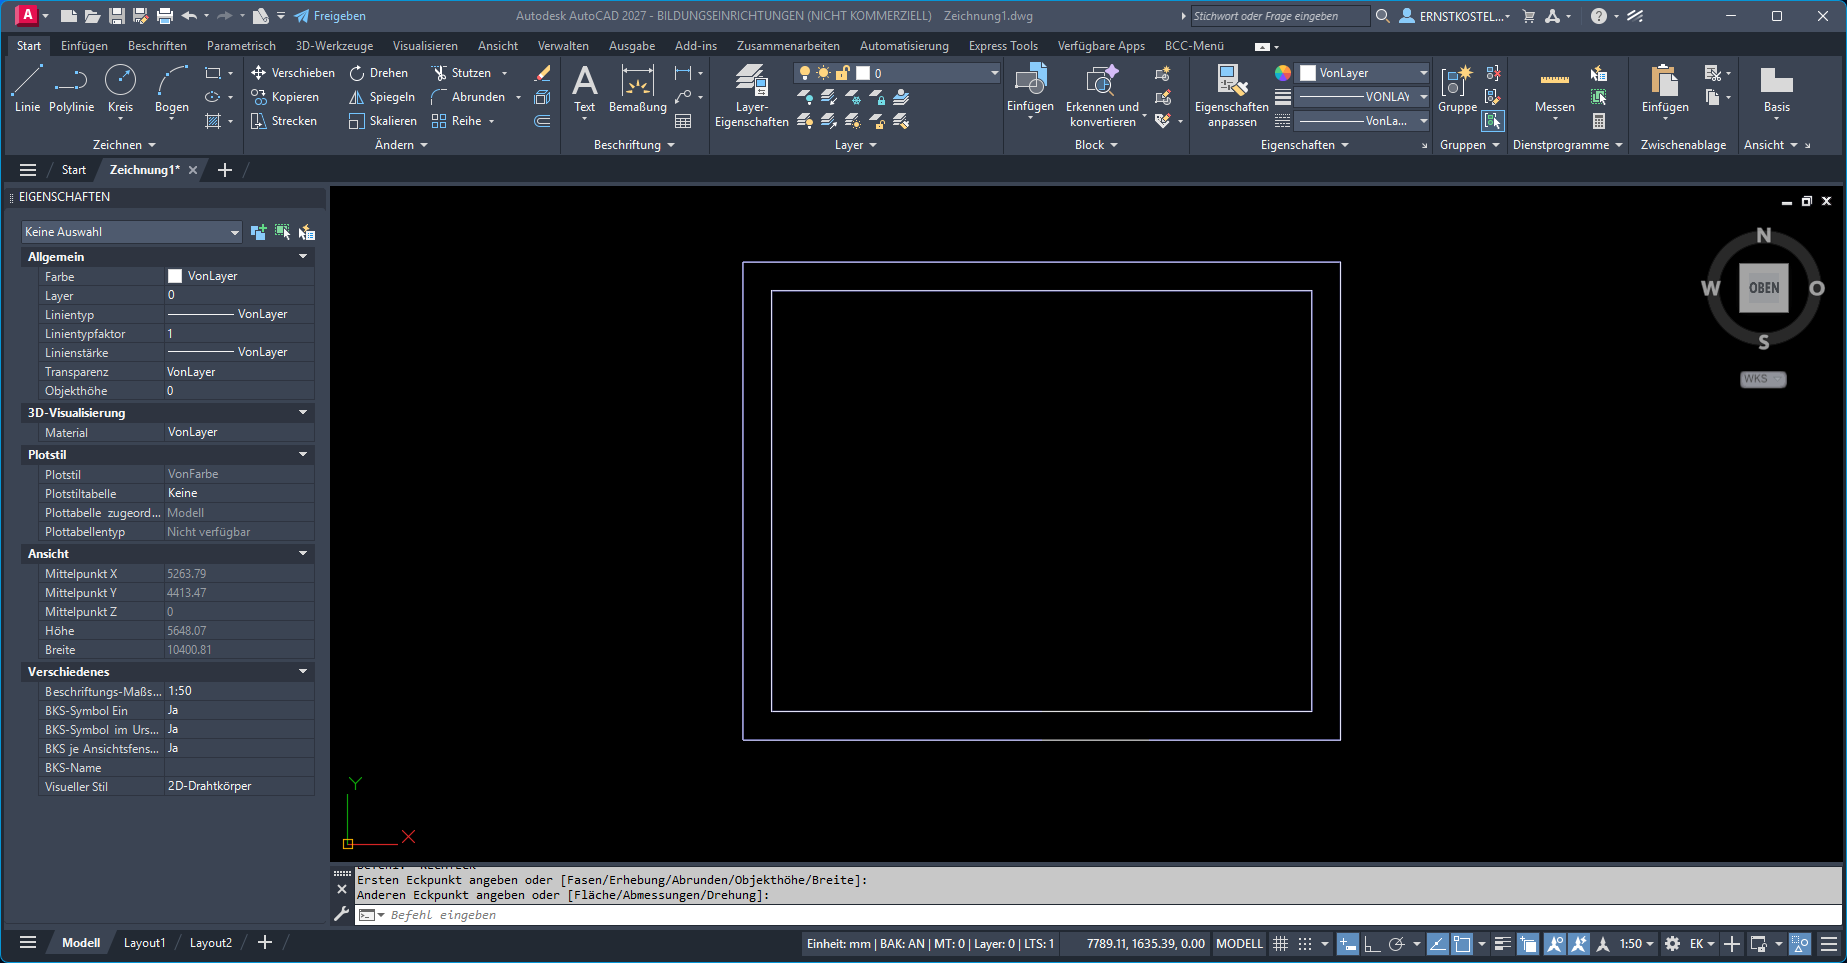
Task: Toggle grid display in status bar
Action: pyautogui.click(x=1280, y=943)
